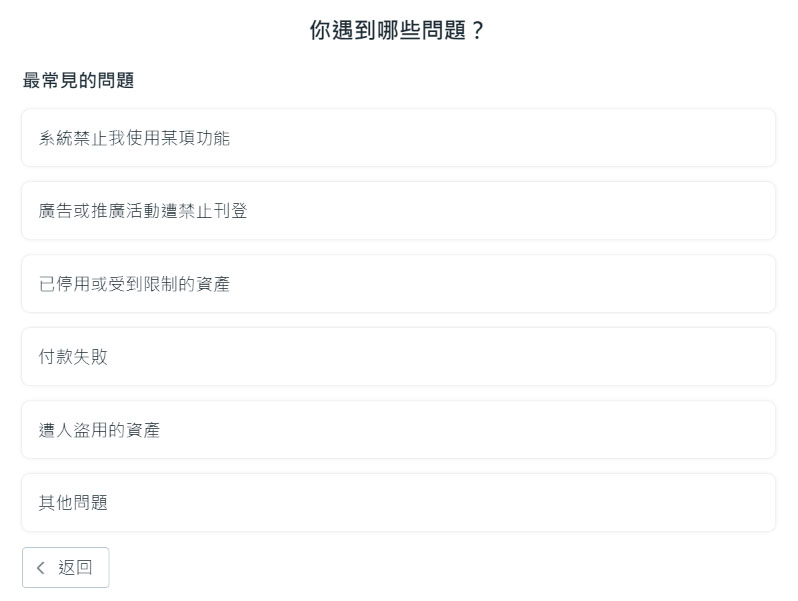The image size is (798, 601).
Task: Select the last issue card for other problems
Action: [x=398, y=503]
